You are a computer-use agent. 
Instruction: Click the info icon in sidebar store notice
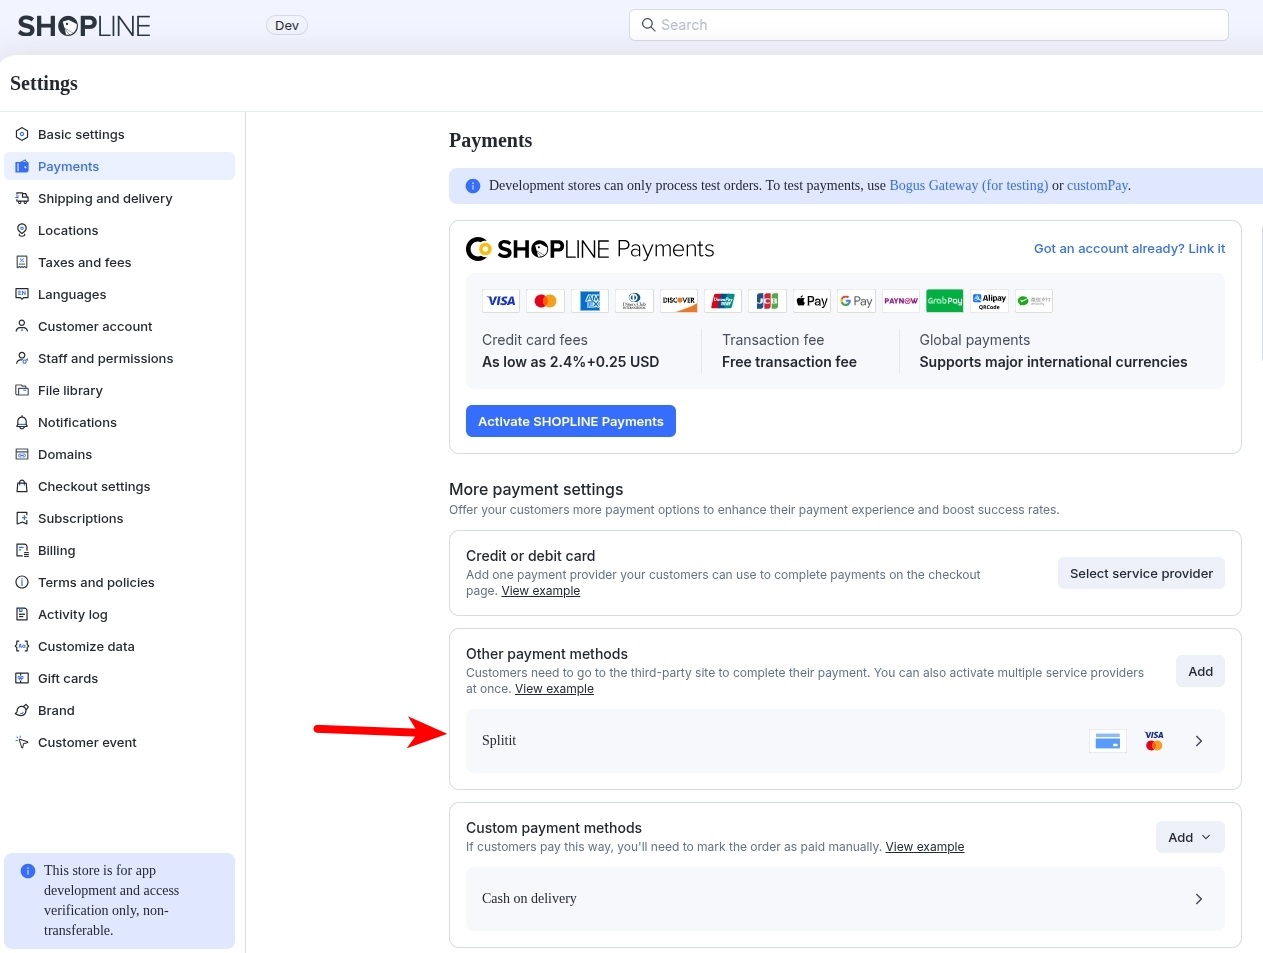28,871
